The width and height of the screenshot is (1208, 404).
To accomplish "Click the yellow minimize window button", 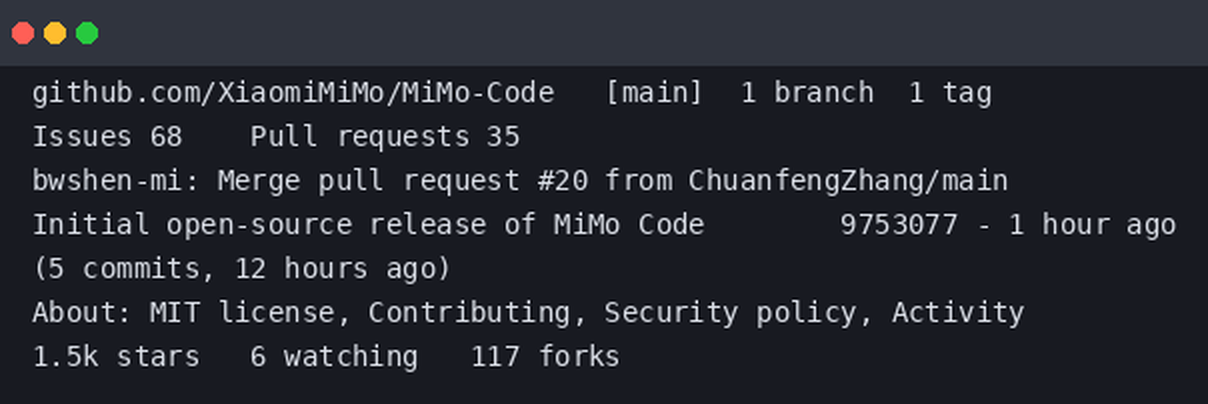I will (55, 33).
